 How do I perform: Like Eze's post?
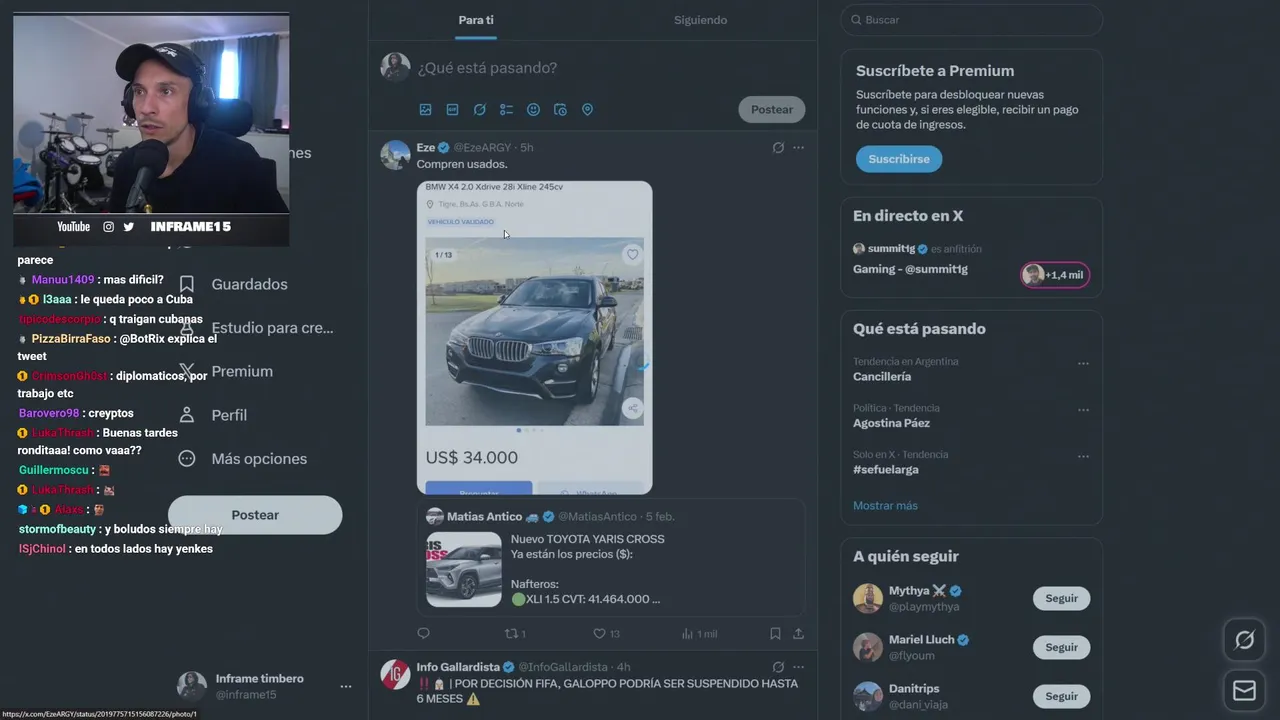click(x=607, y=633)
